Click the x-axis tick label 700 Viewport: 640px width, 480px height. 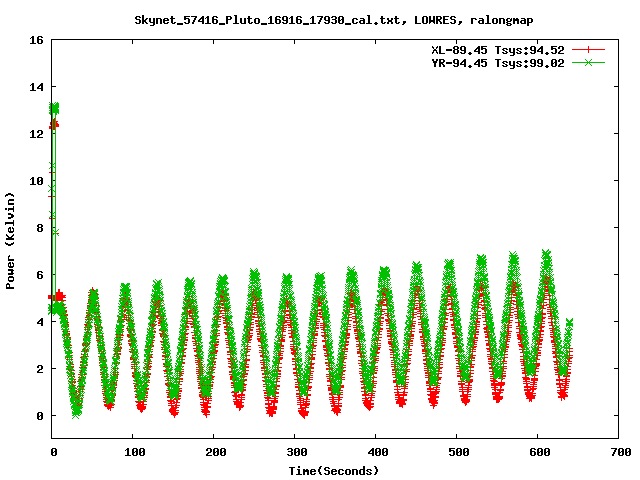pyautogui.click(x=621, y=452)
